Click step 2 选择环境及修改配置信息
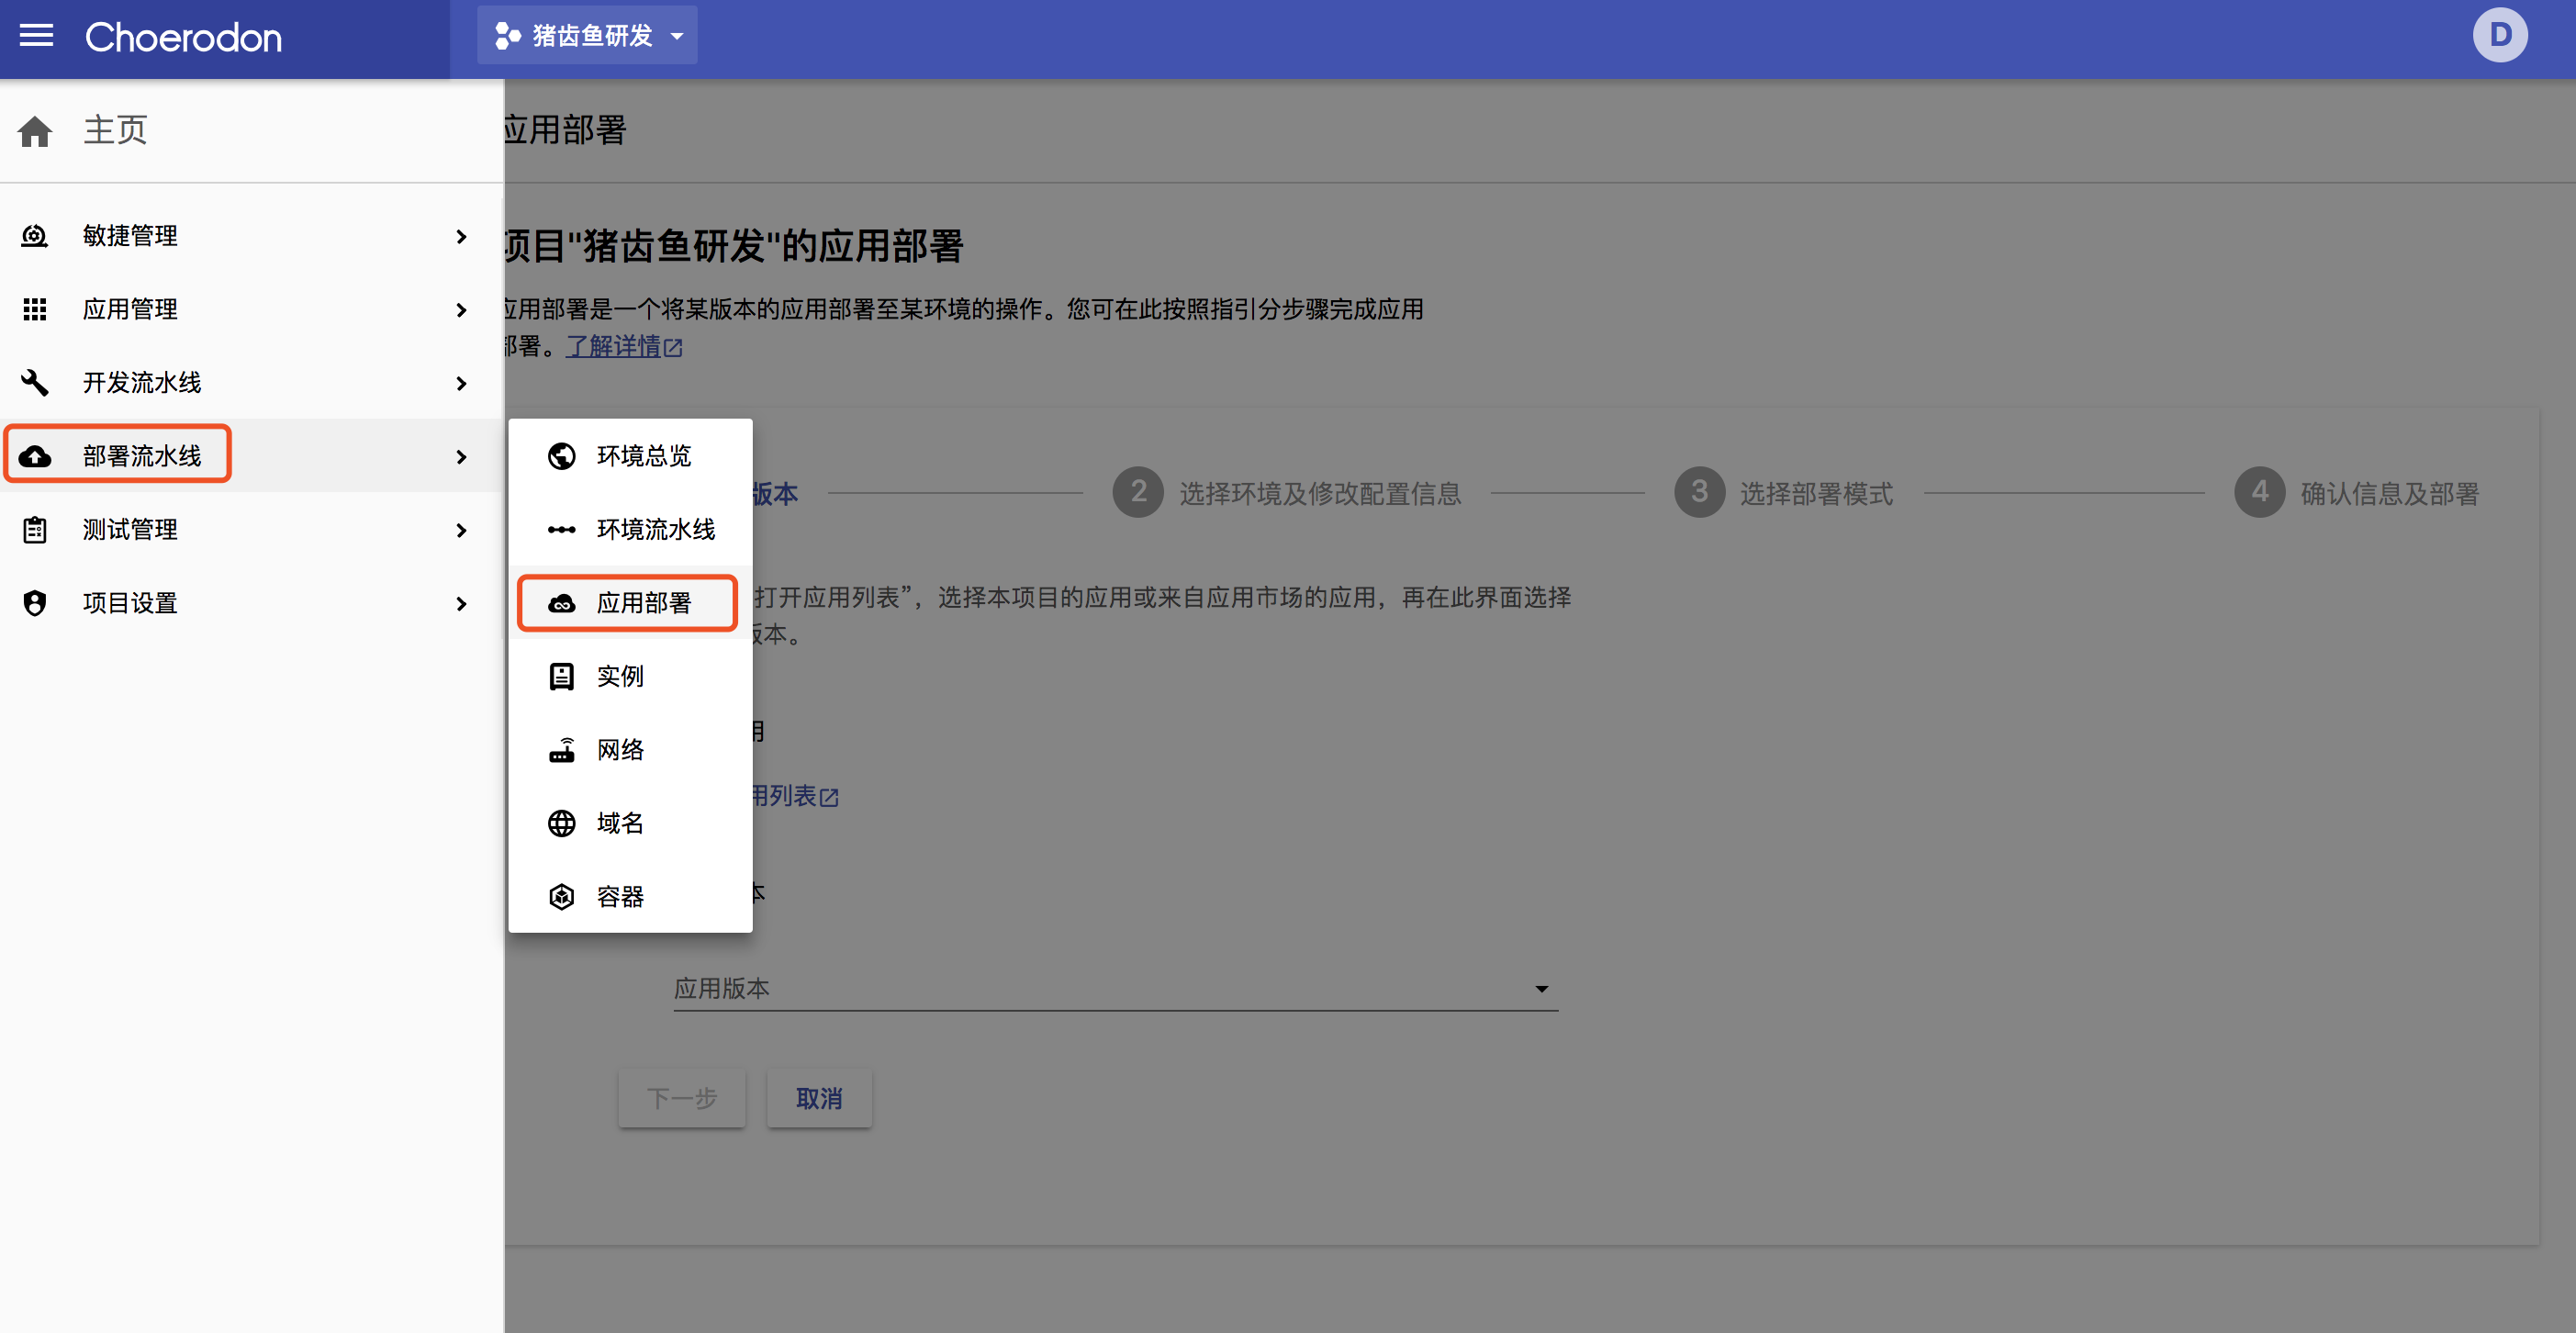Screen dimensions: 2576x1333 pyautogui.click(x=1286, y=493)
